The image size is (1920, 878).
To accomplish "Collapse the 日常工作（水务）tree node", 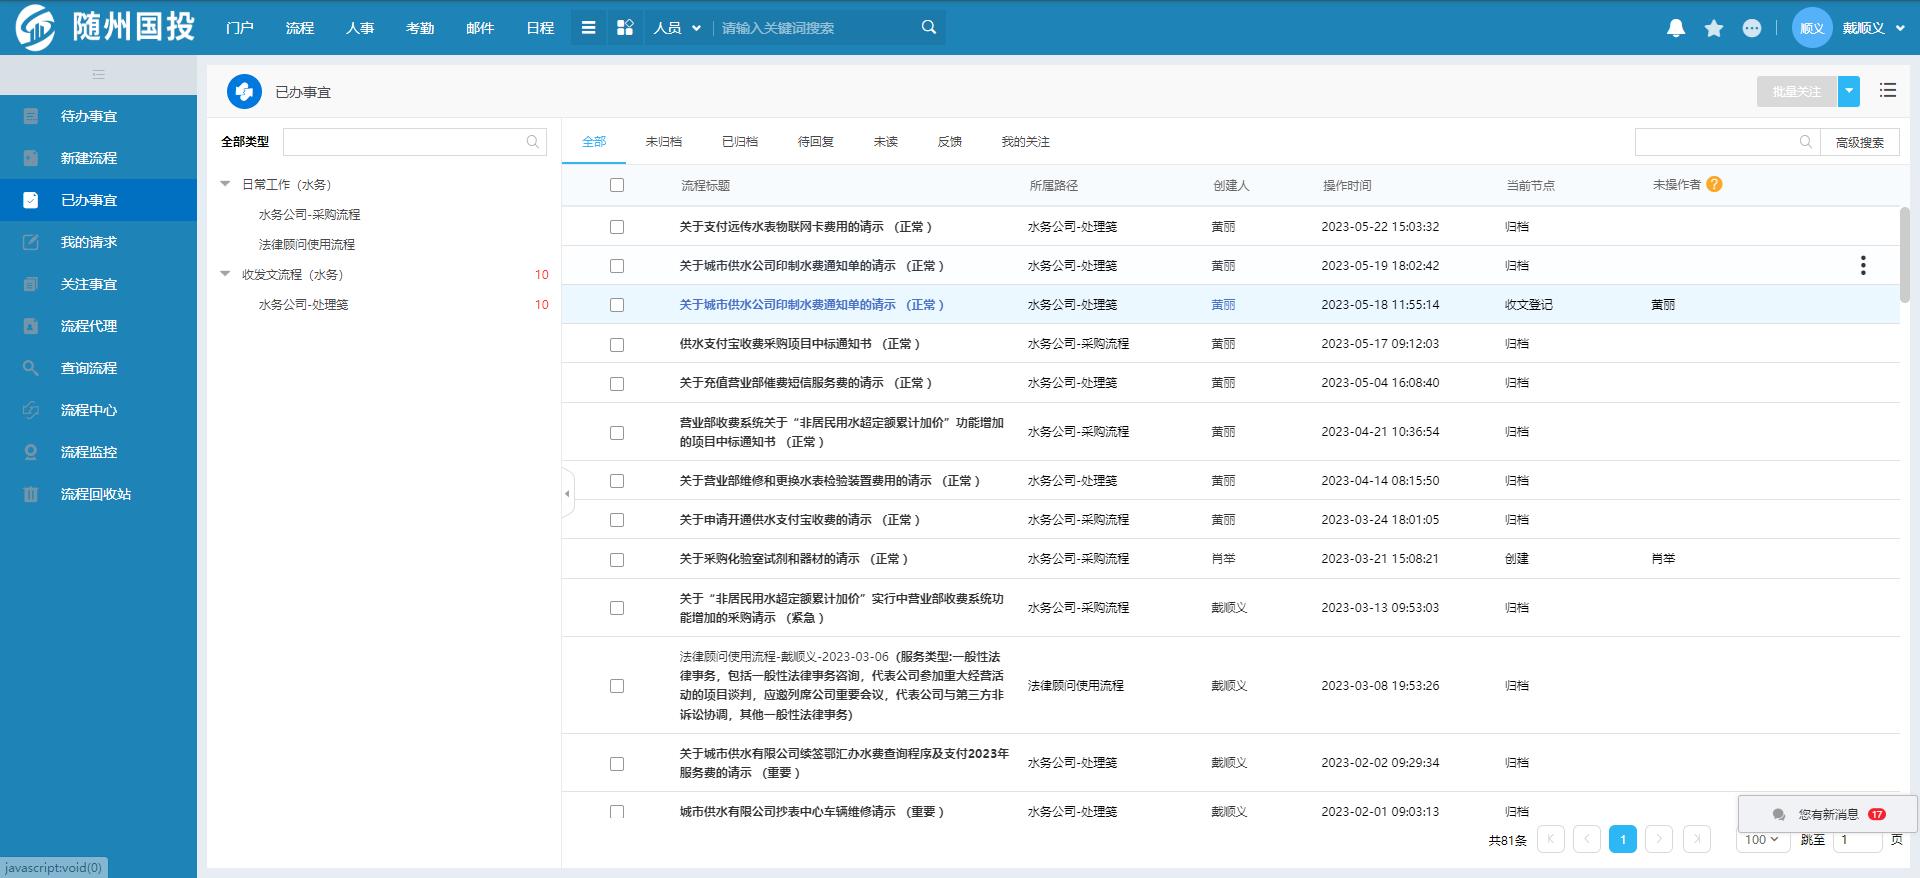I will pyautogui.click(x=226, y=184).
